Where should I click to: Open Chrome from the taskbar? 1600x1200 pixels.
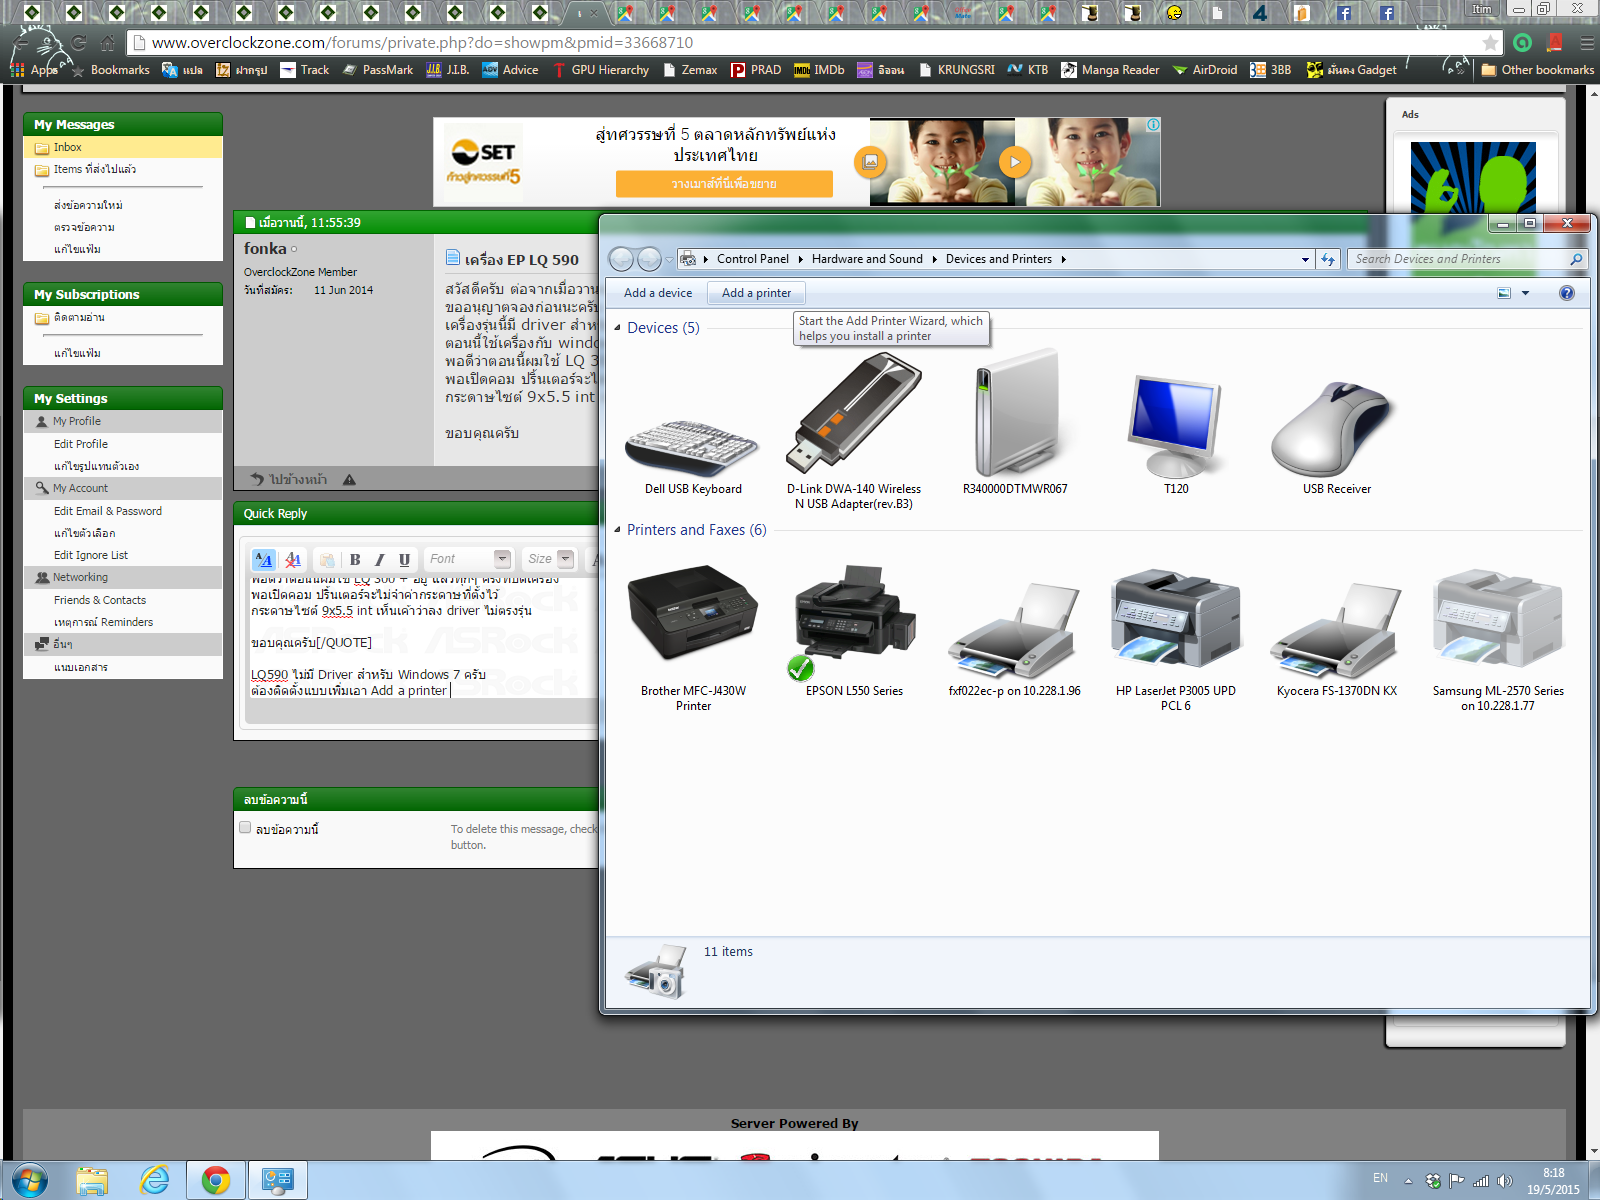216,1180
